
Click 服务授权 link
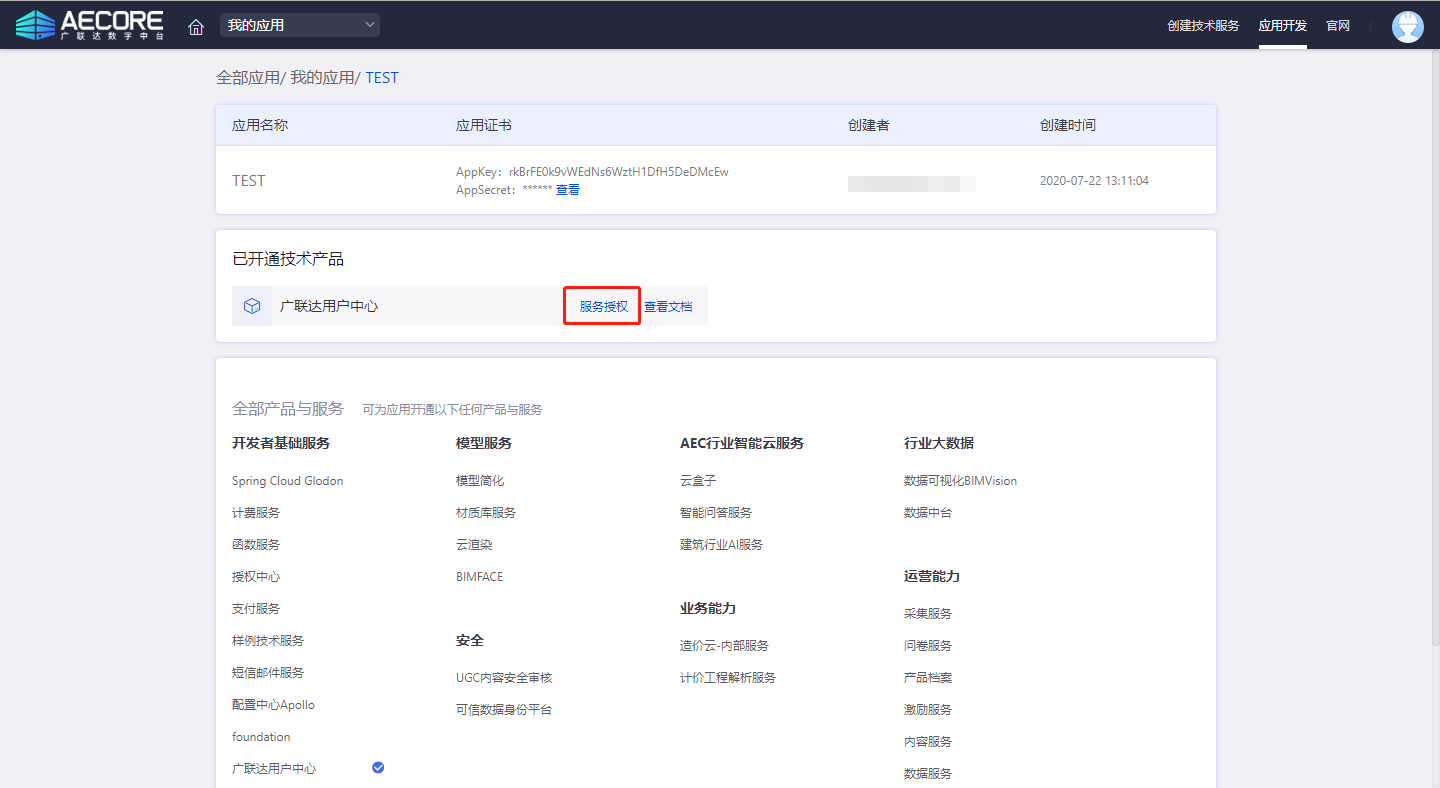click(x=603, y=307)
